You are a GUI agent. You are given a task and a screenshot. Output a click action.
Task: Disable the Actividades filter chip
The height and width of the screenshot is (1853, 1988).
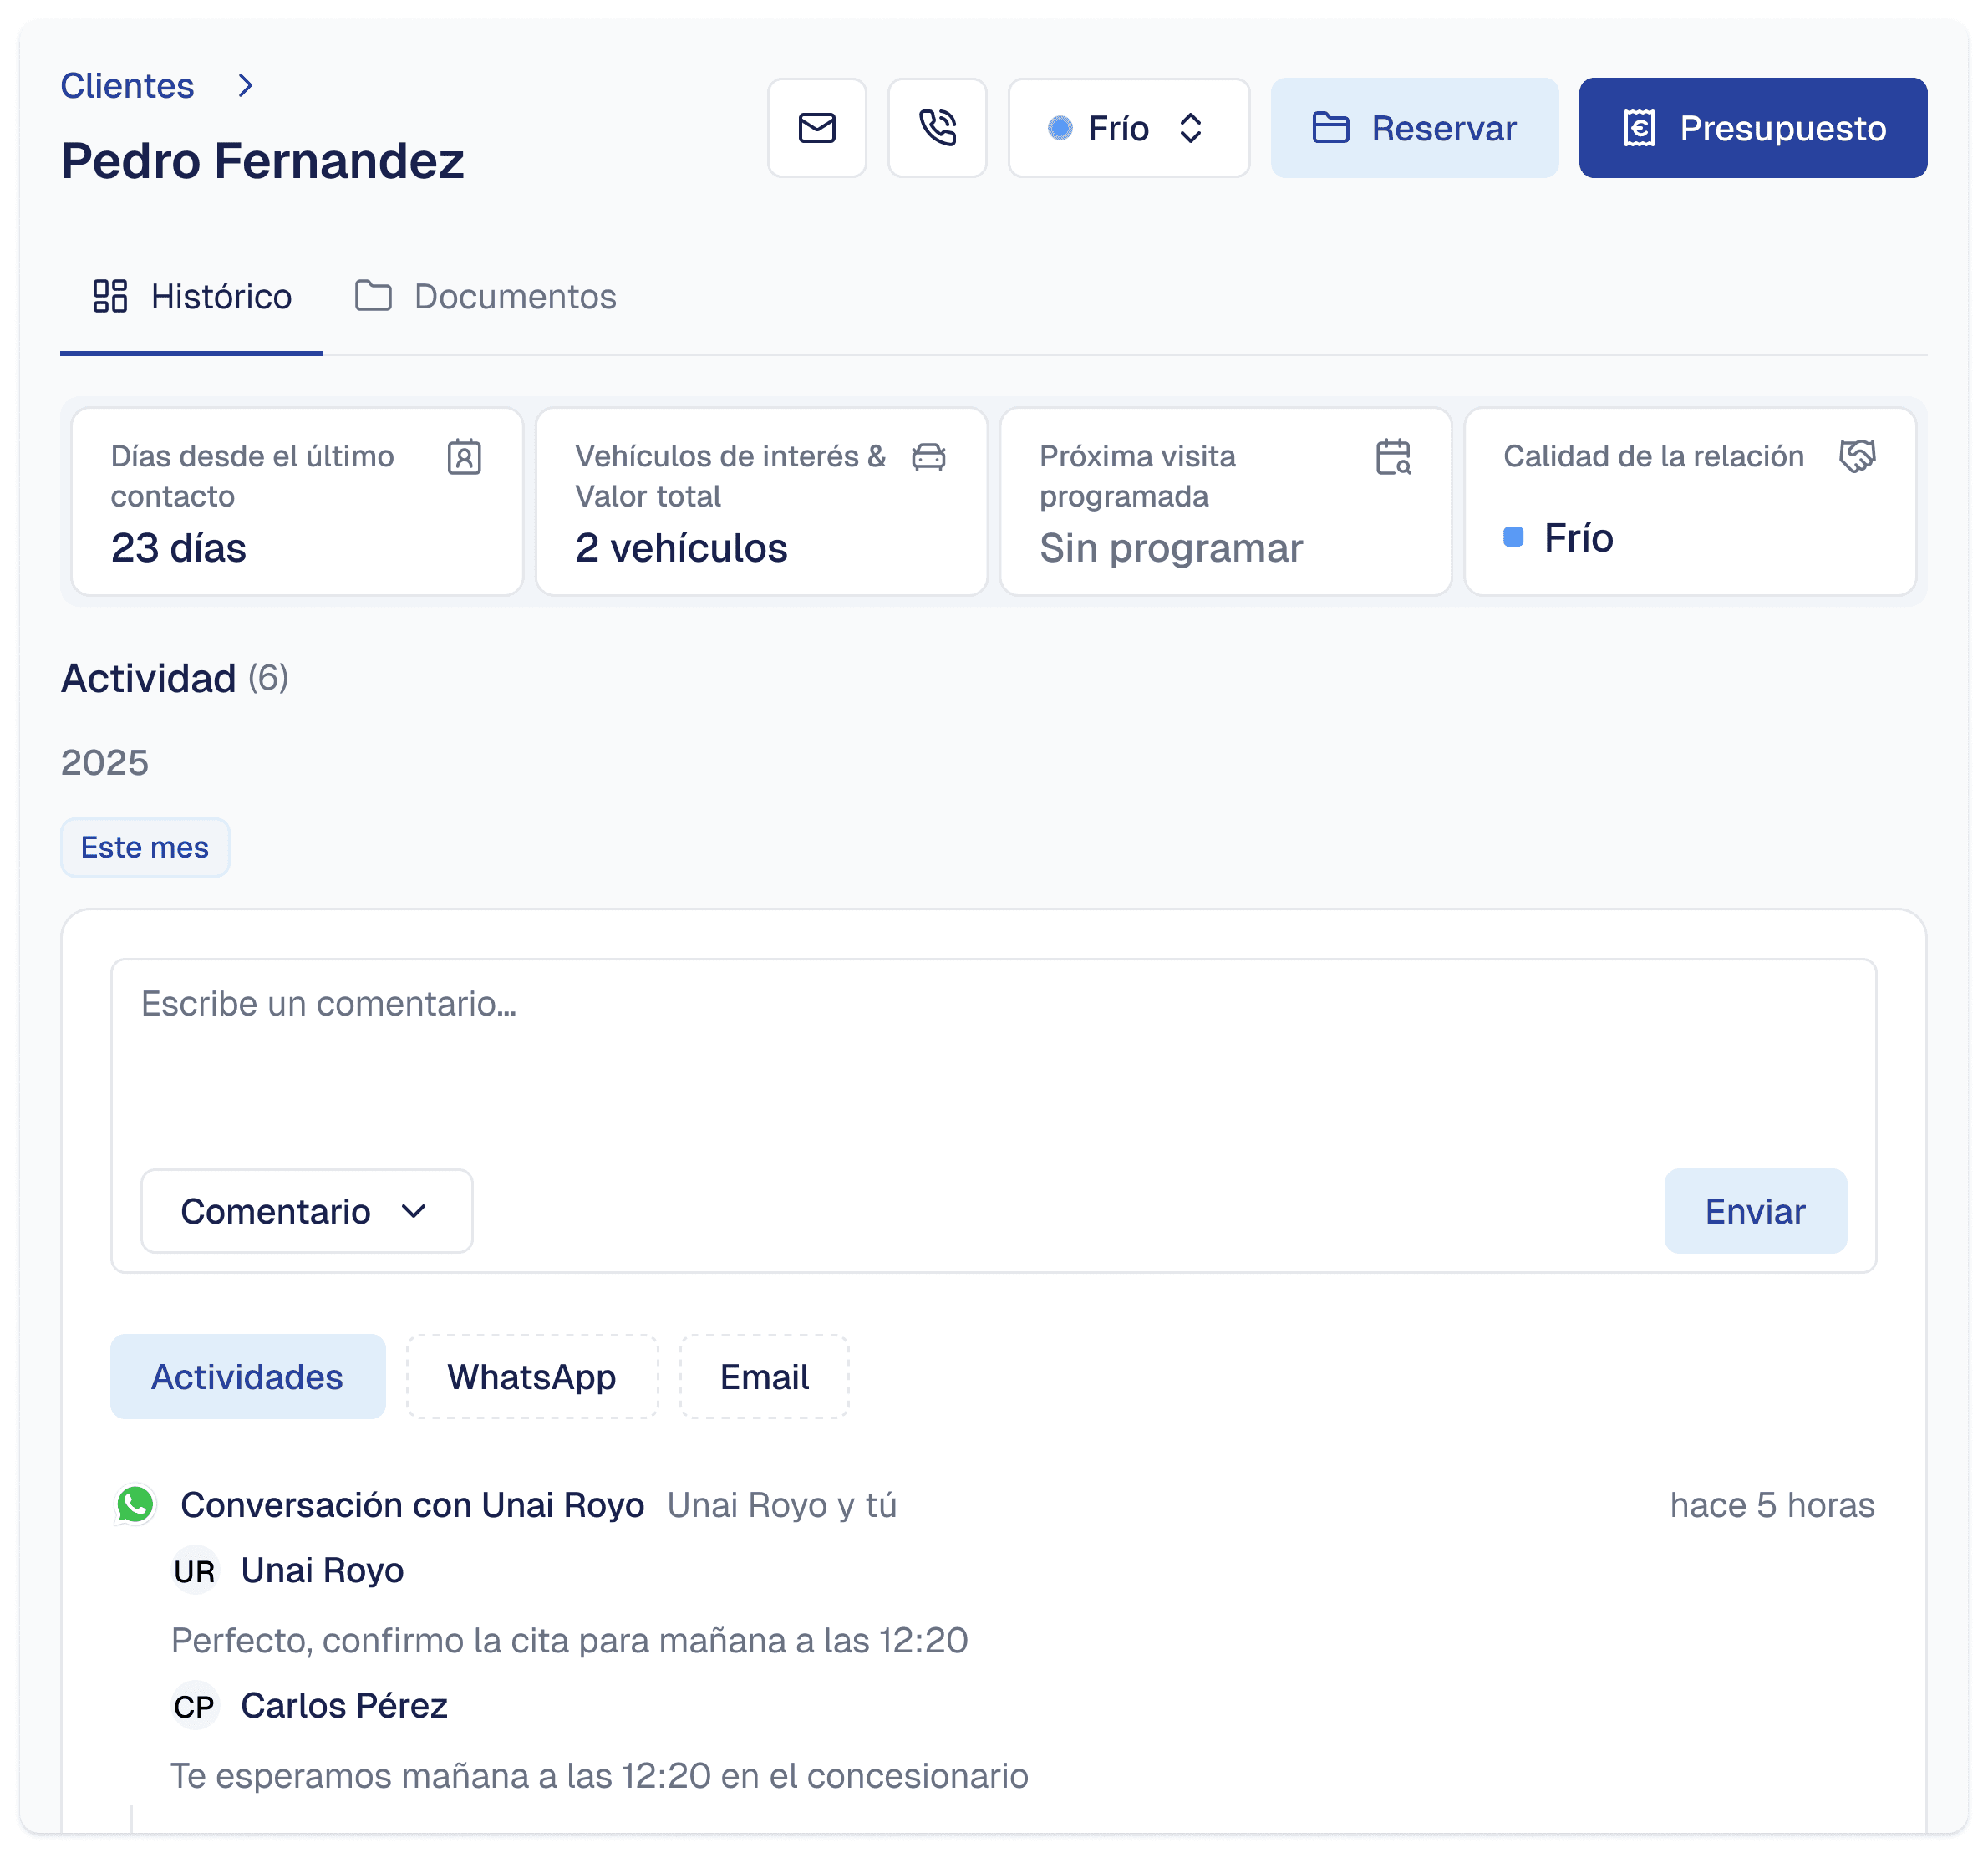coord(247,1376)
